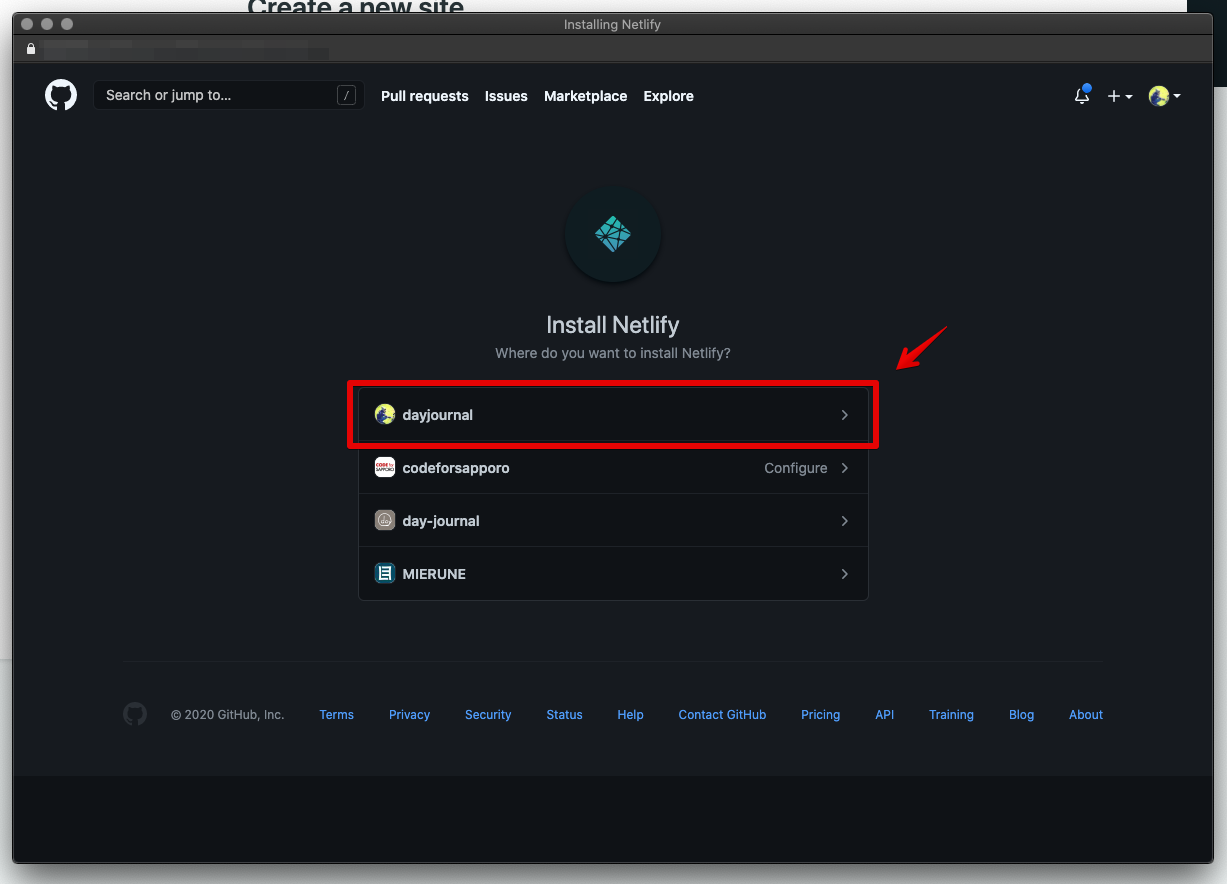The image size is (1227, 884).
Task: Choose day-journal as the install location
Action: tap(613, 520)
